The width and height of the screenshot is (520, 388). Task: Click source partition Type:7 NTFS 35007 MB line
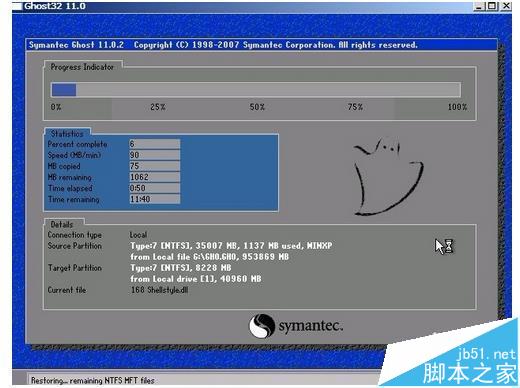click(x=231, y=246)
